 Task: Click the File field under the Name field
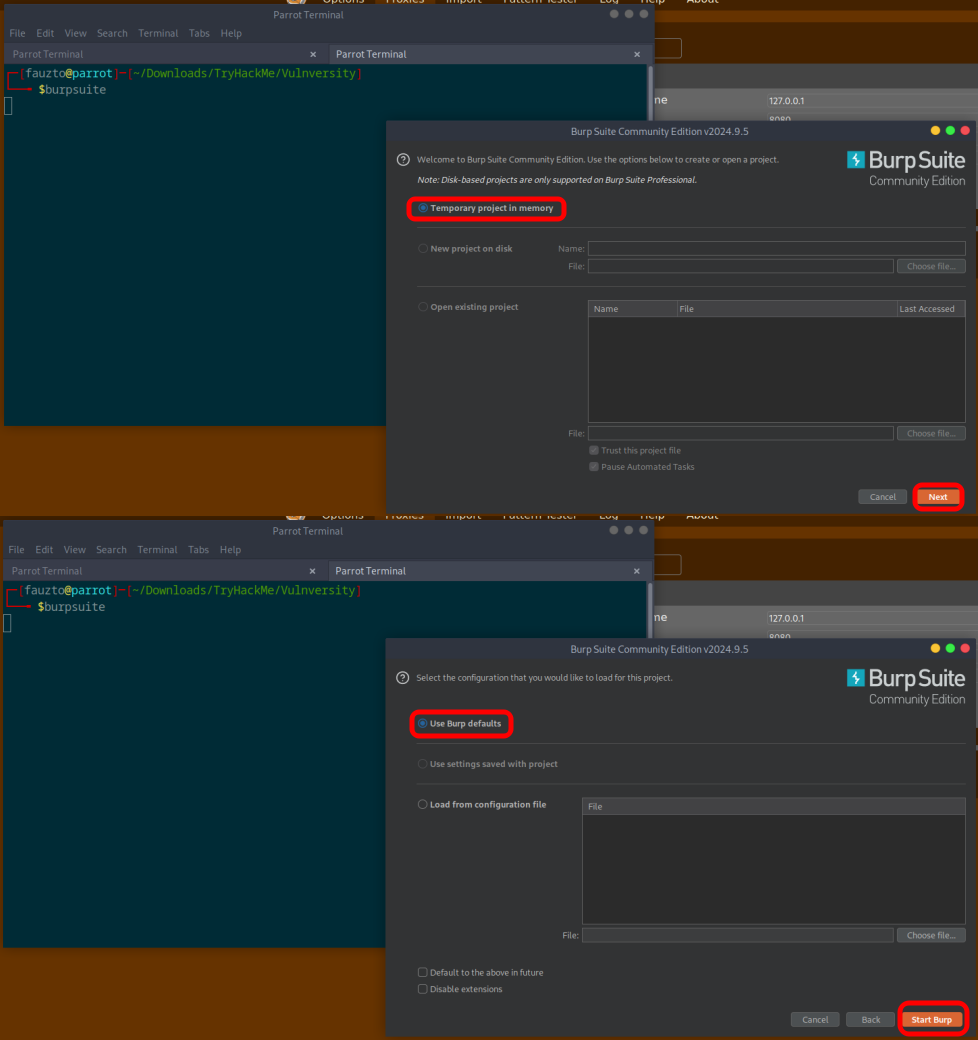point(741,266)
